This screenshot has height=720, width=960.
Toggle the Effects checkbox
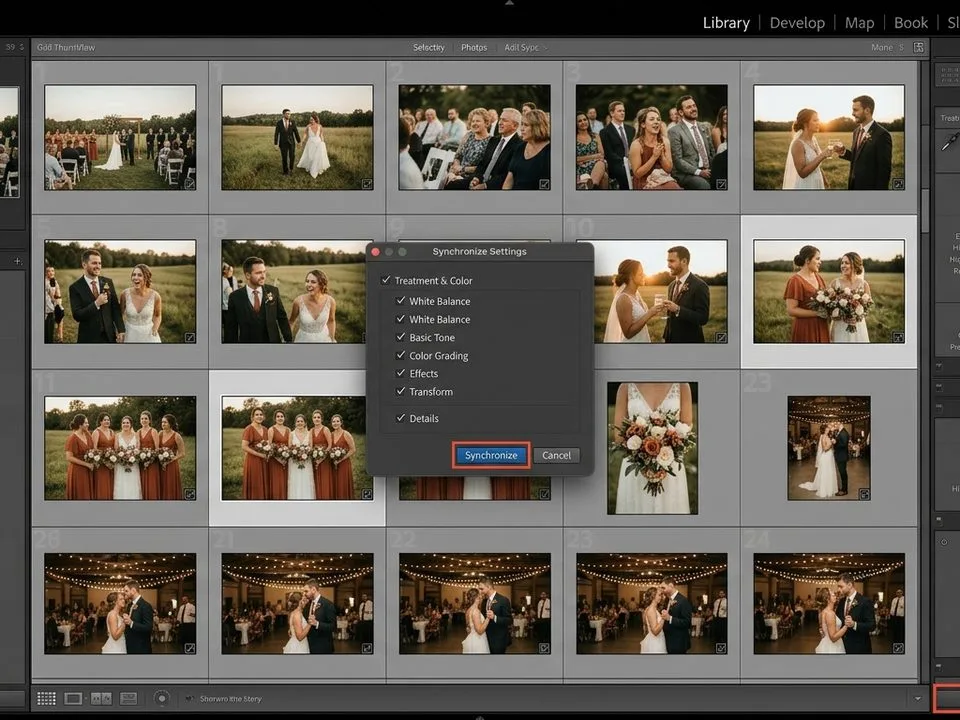click(400, 373)
